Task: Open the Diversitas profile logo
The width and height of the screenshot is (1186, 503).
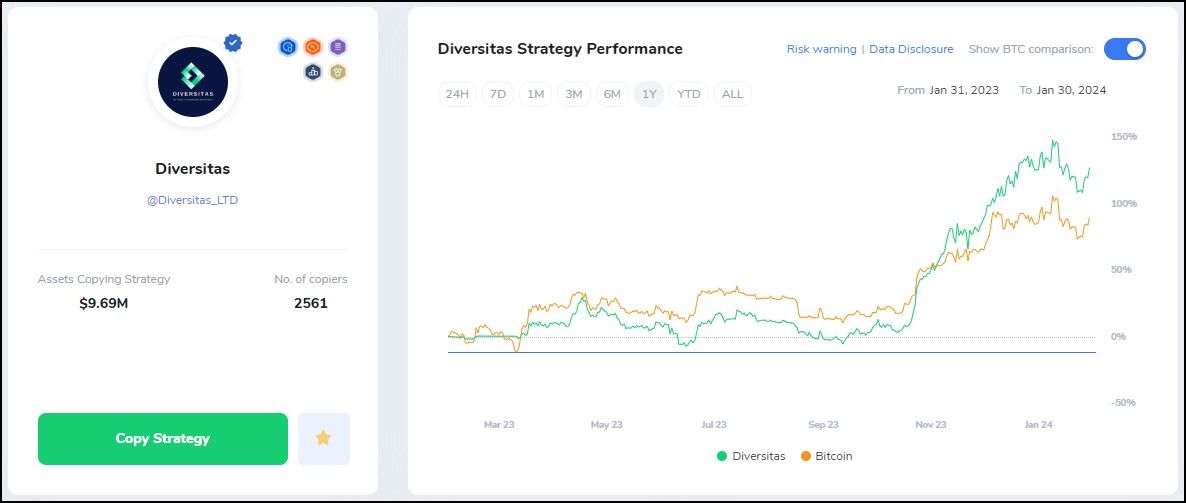Action: click(193, 82)
